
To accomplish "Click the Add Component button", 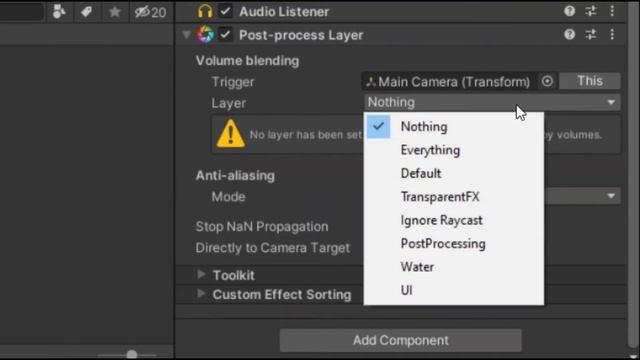I will pos(400,340).
